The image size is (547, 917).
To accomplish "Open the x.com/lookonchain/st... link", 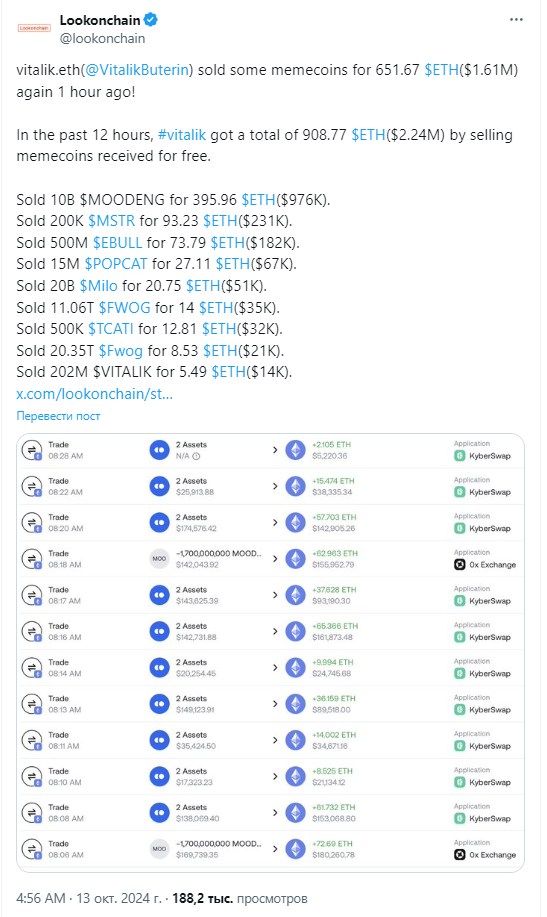I will (x=95, y=394).
